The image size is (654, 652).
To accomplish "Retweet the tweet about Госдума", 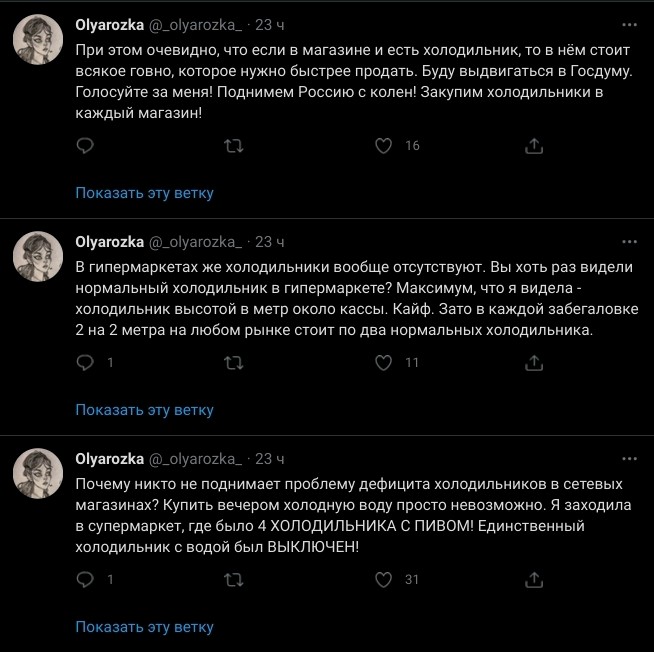I will point(233,146).
